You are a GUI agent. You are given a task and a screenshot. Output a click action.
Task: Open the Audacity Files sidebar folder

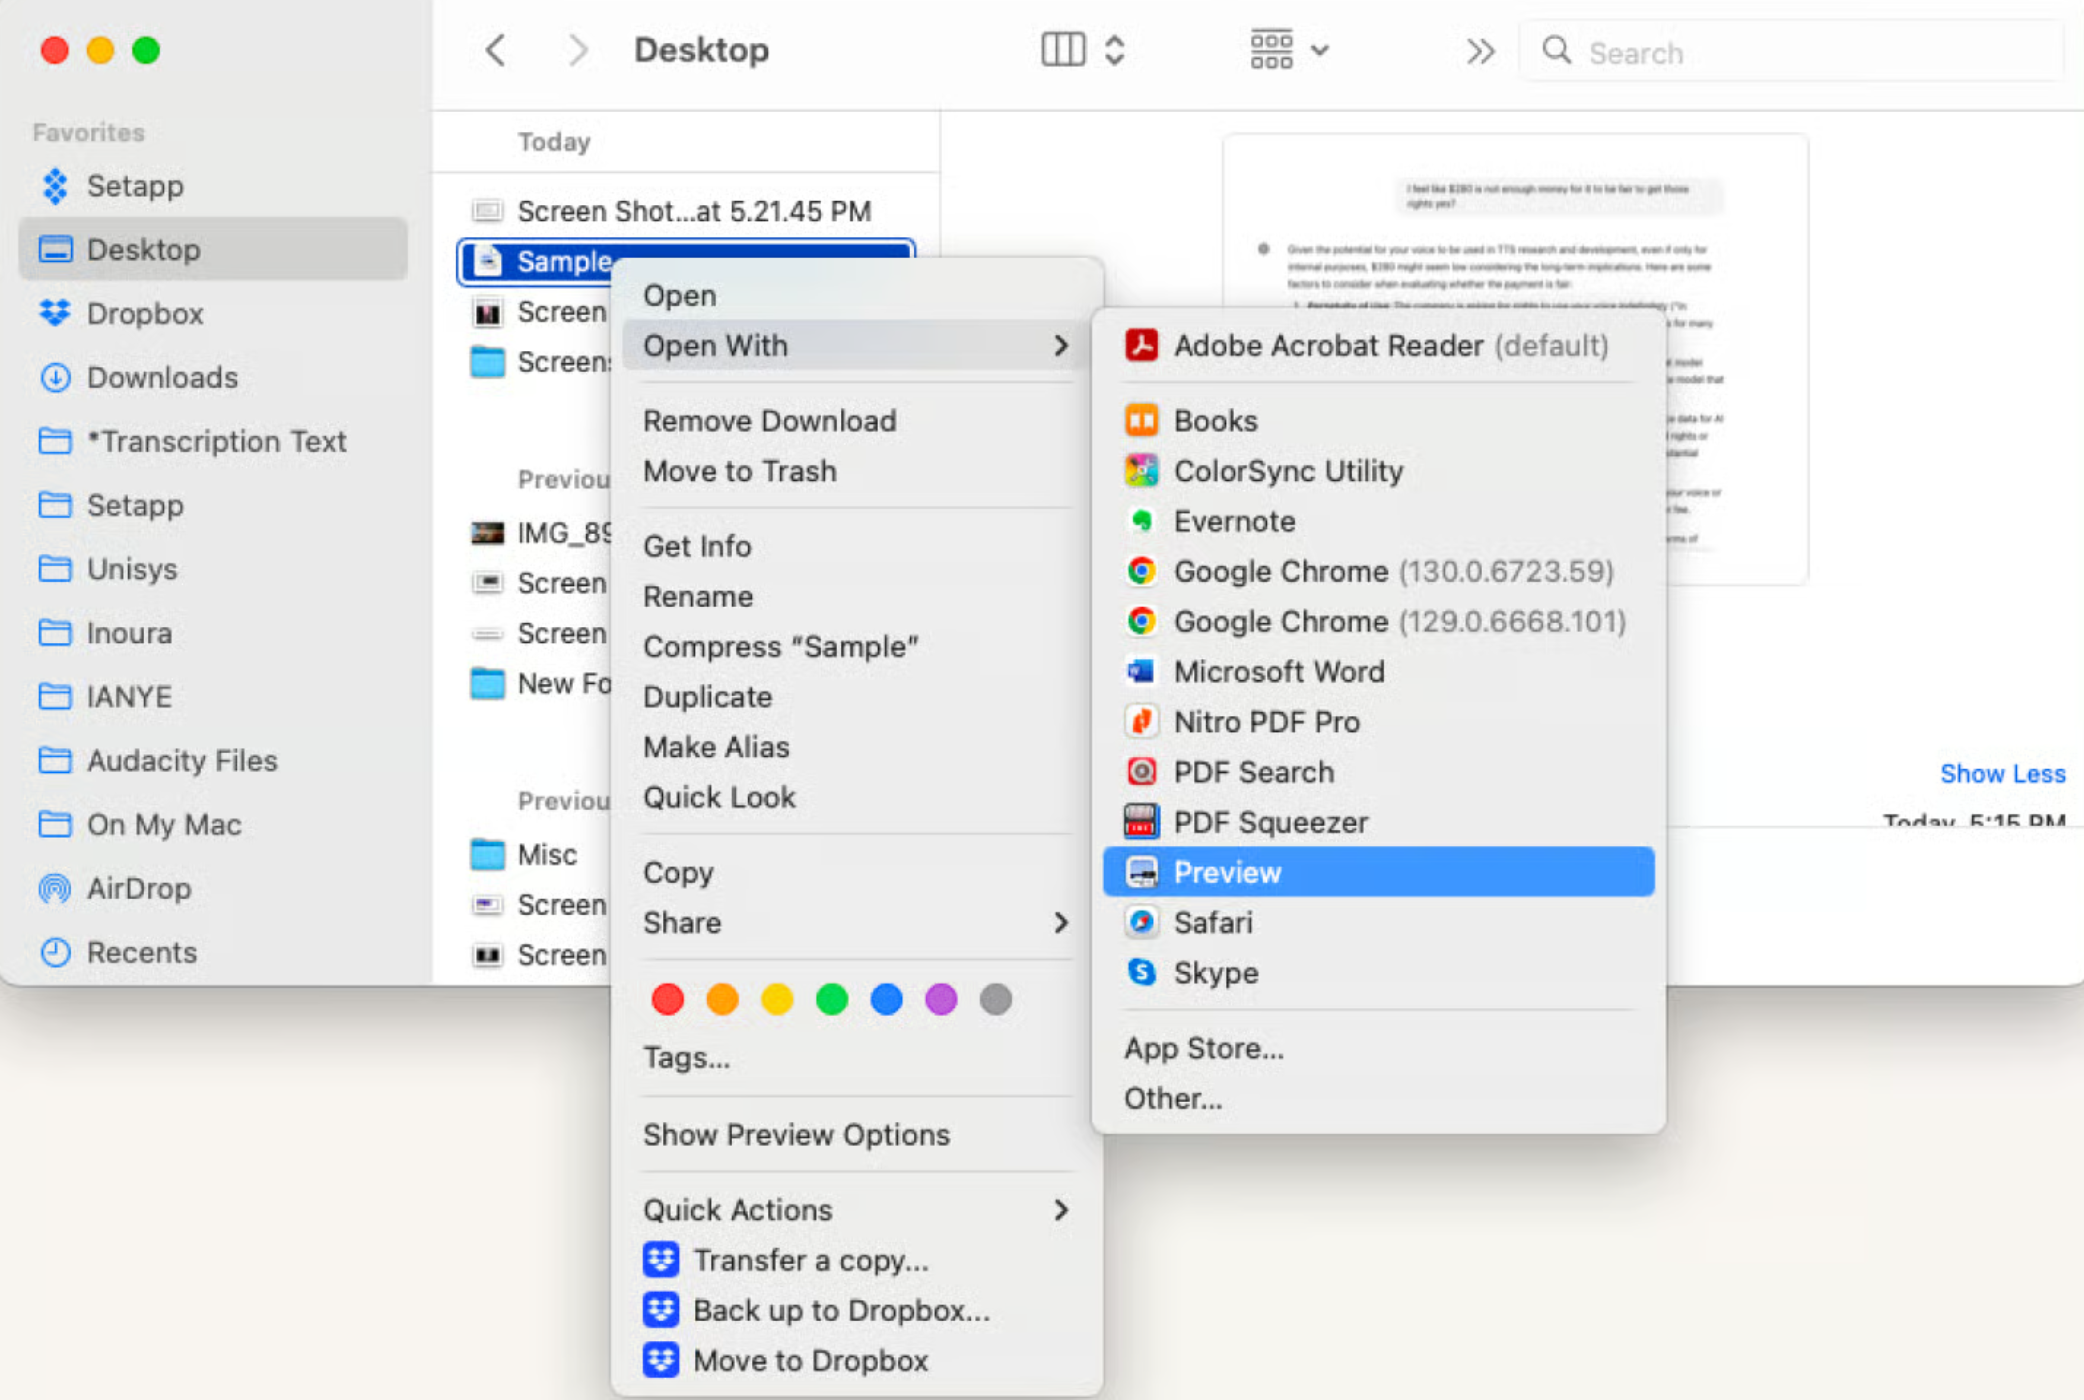[x=213, y=760]
